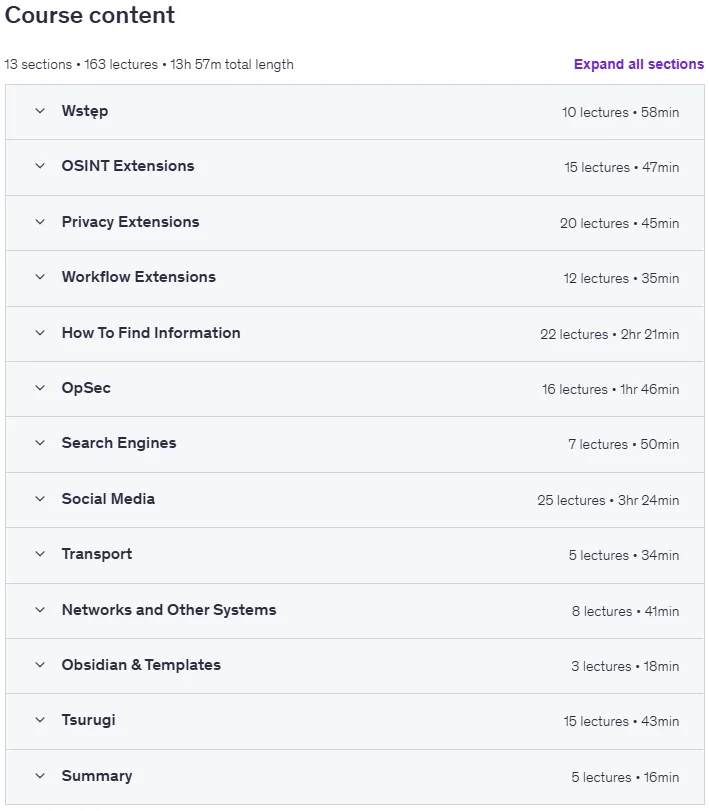
Task: Expand the Search Engines section
Action: [x=355, y=444]
